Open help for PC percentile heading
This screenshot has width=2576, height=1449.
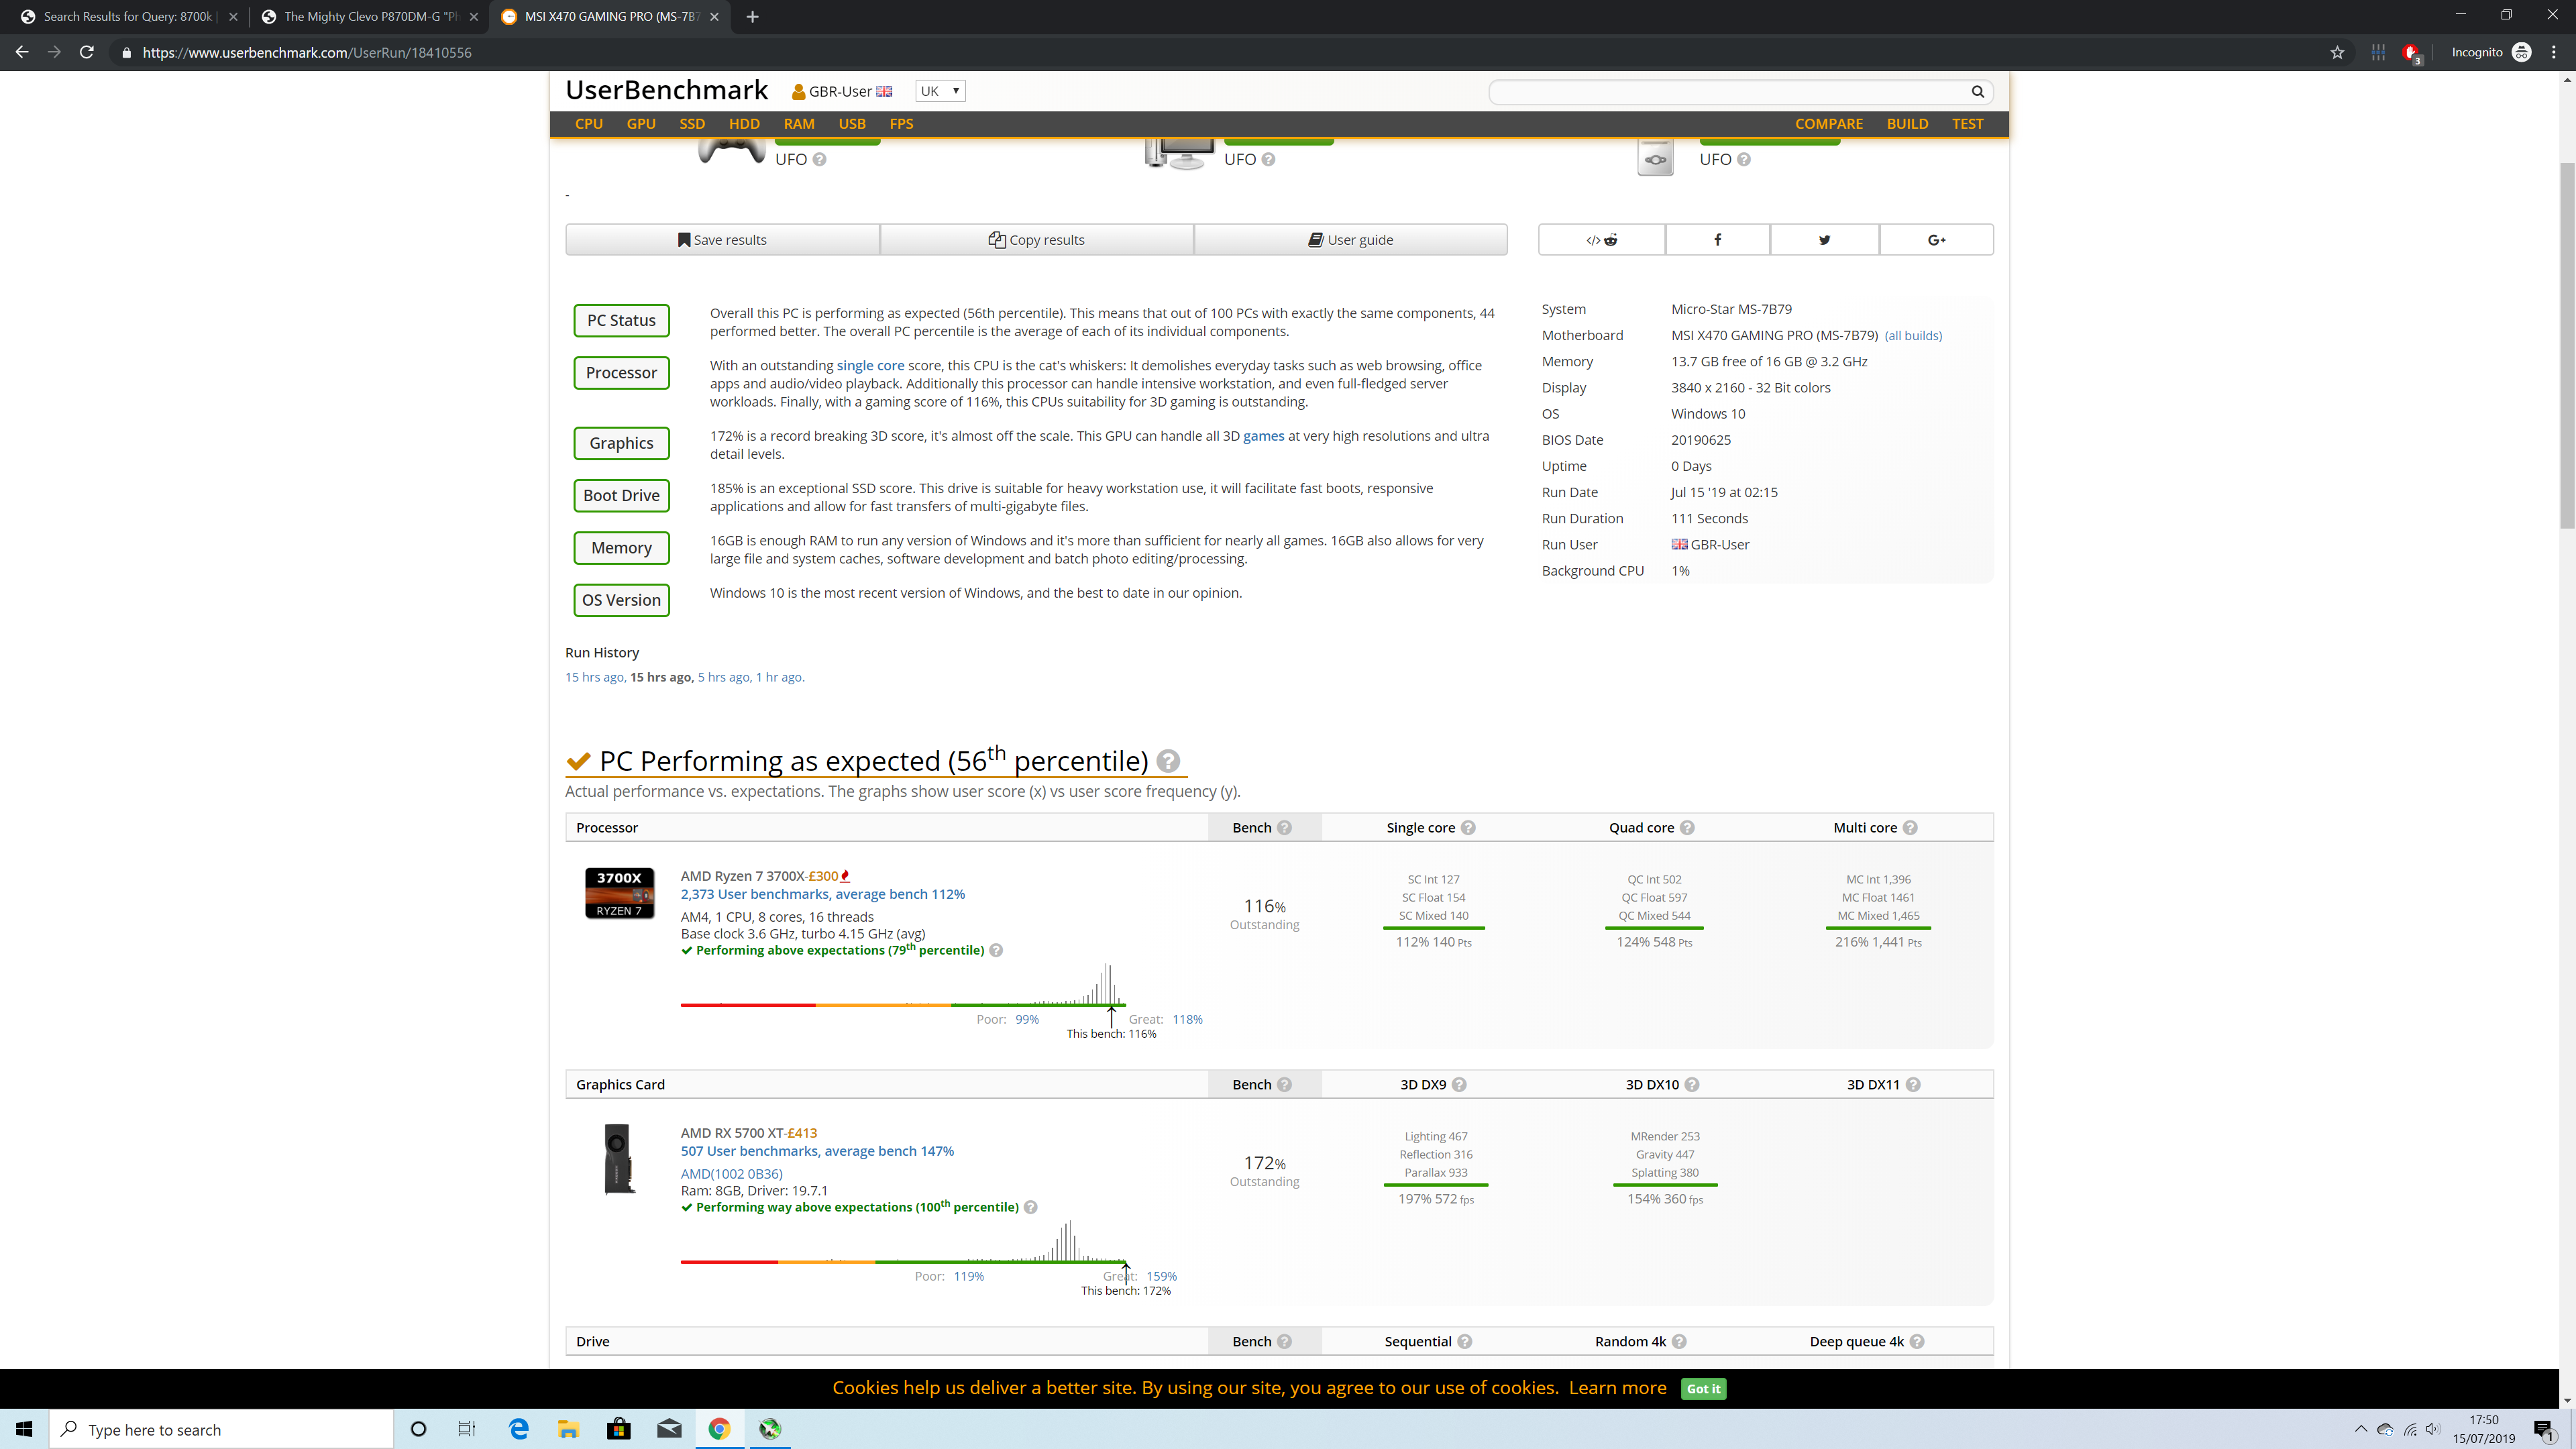(x=1168, y=761)
